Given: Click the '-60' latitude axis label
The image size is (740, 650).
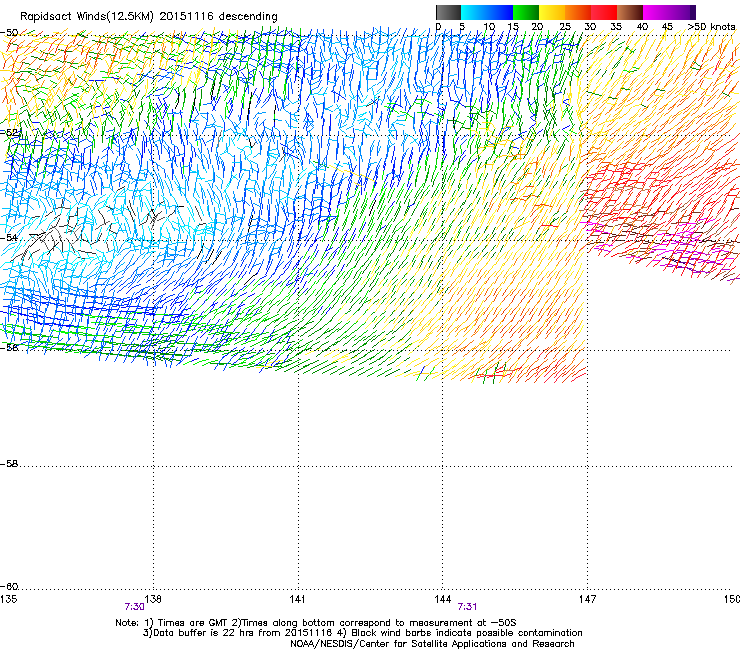Looking at the screenshot, I should pyautogui.click(x=9, y=587).
